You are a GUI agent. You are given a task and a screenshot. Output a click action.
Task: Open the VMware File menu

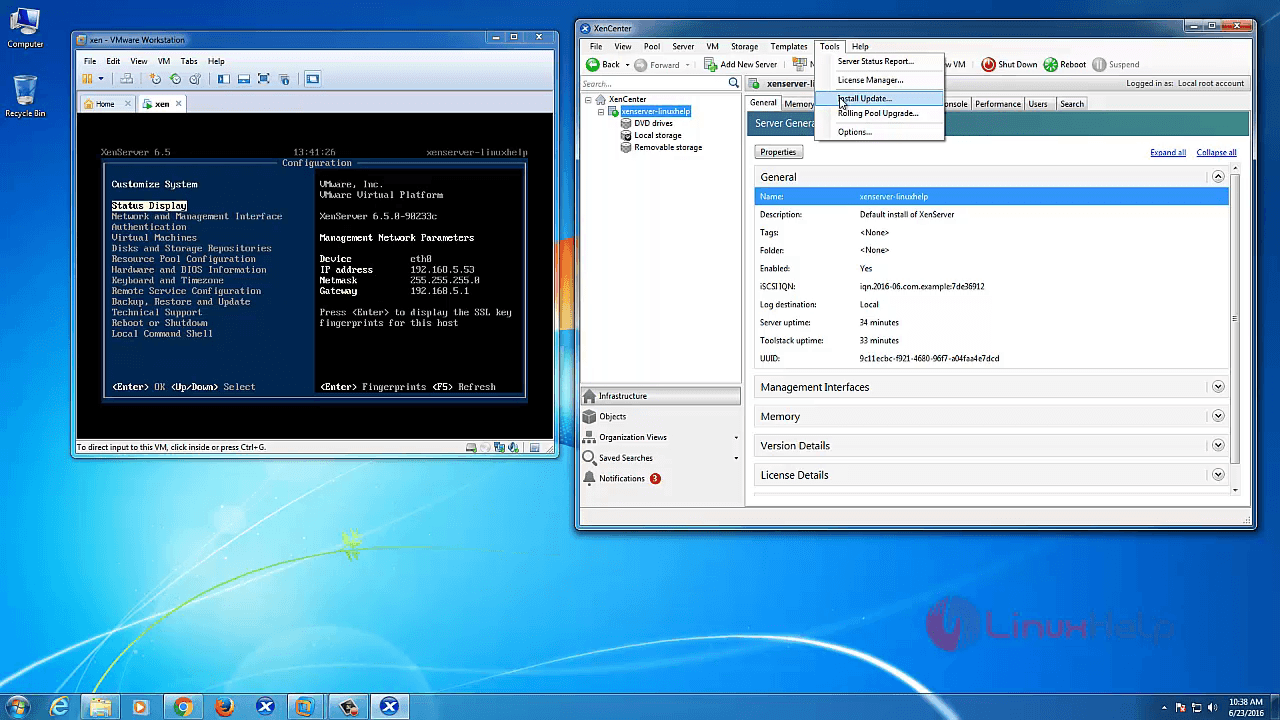tap(90, 61)
